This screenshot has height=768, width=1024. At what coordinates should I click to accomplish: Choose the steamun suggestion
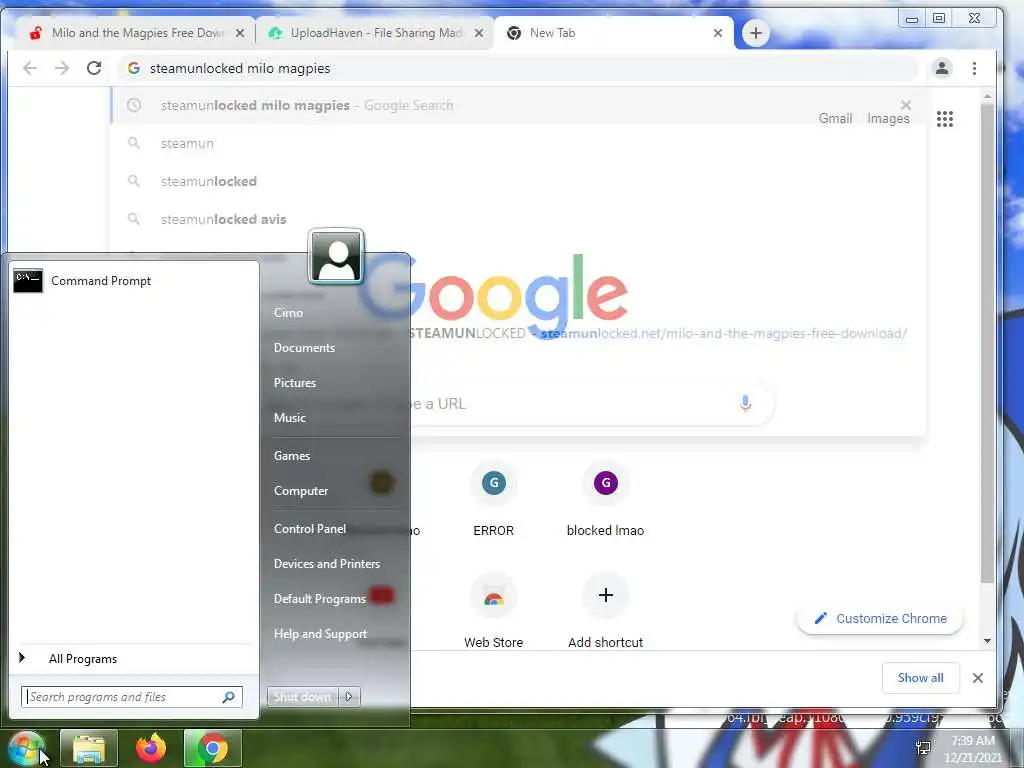[519, 143]
